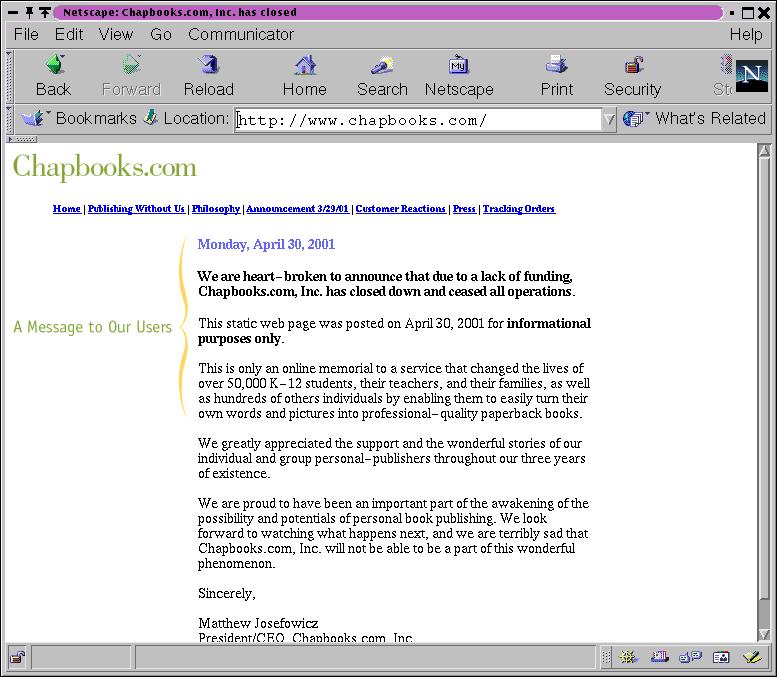Open Address Book from the component bar
The height and width of the screenshot is (677, 777).
721,658
